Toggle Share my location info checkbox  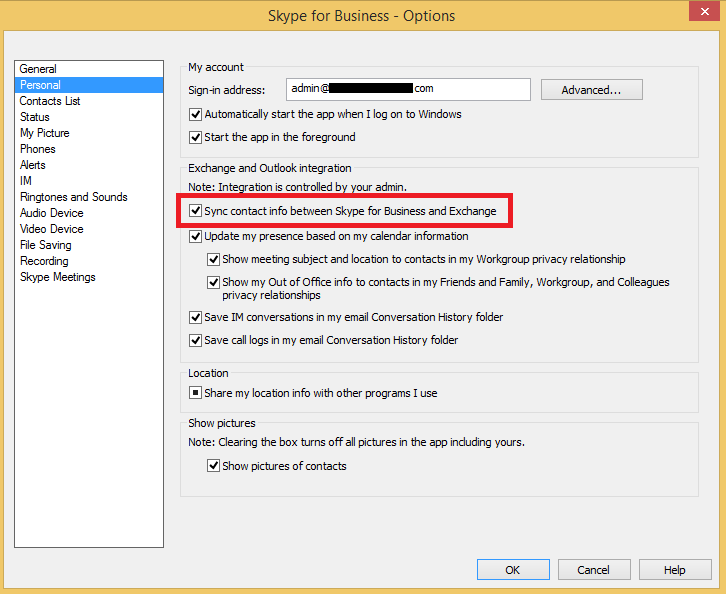(195, 393)
